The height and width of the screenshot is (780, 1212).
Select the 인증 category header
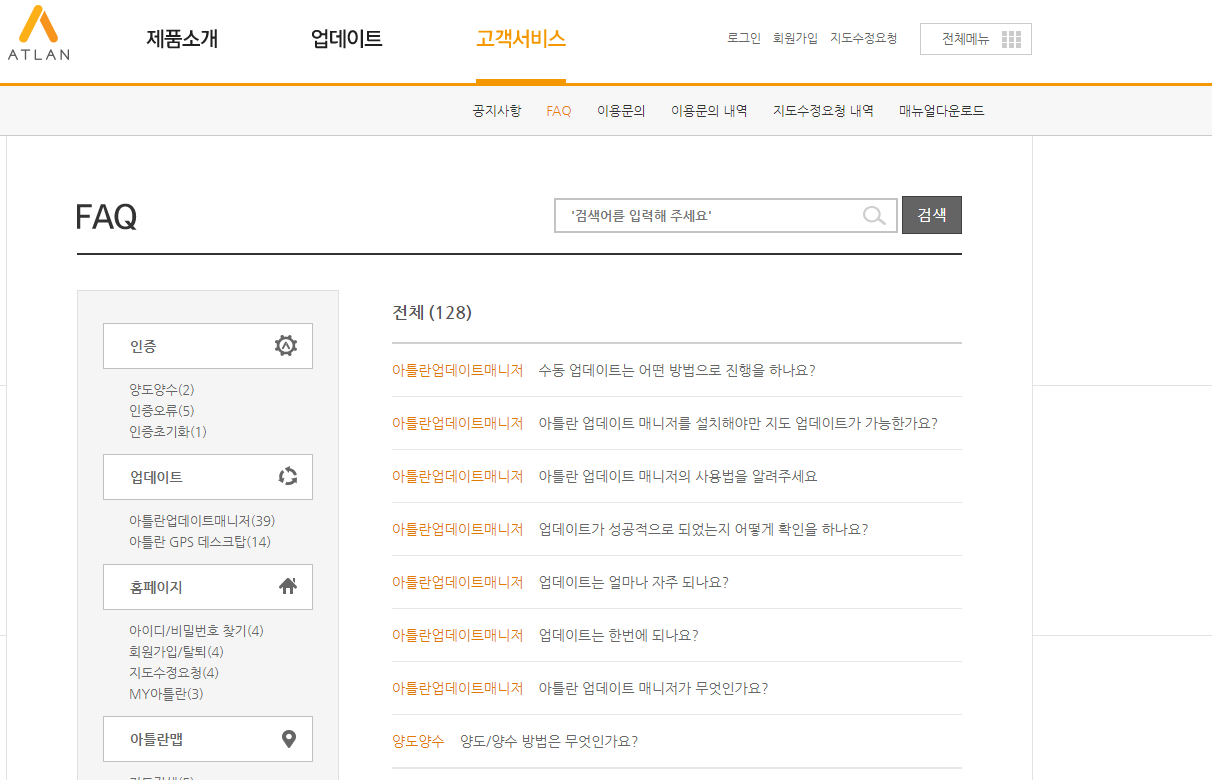click(208, 346)
